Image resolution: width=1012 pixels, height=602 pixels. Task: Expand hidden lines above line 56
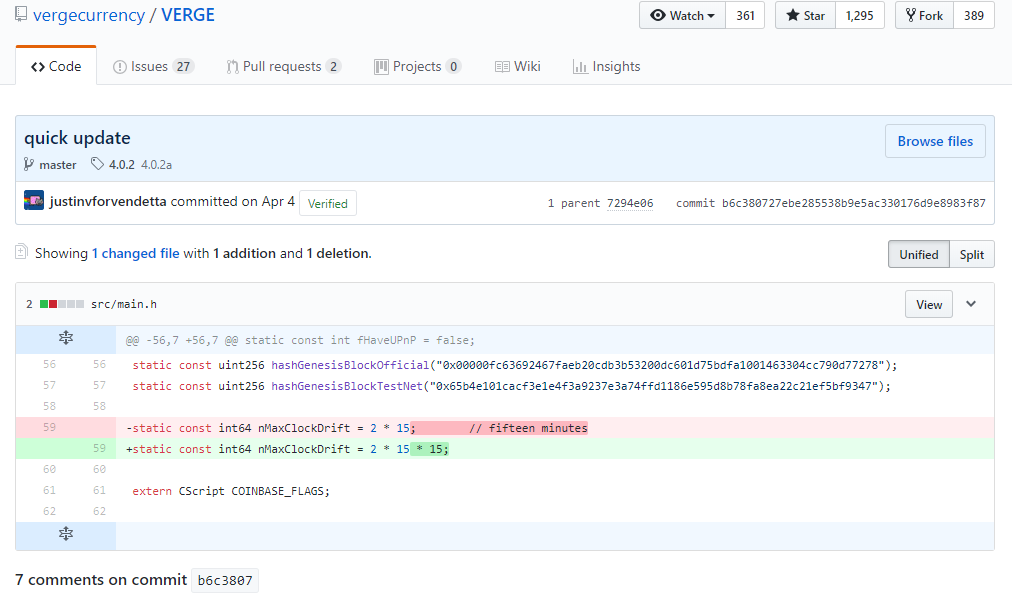pyautogui.click(x=66, y=338)
